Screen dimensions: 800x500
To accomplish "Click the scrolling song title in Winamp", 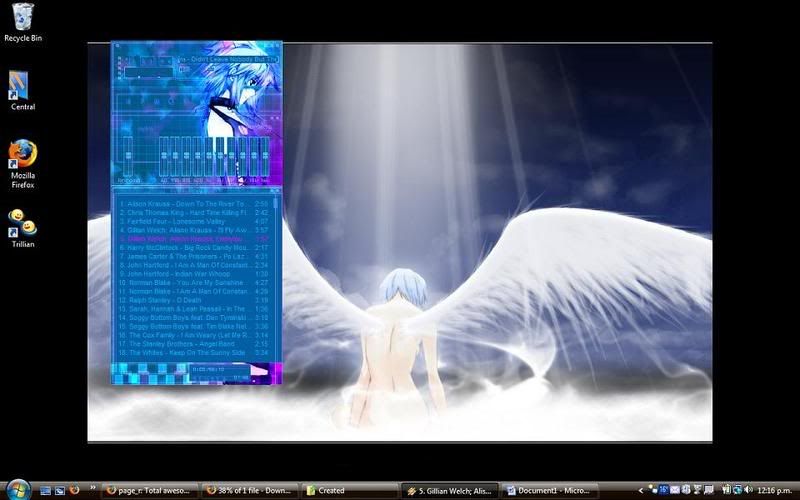I will pos(228,59).
